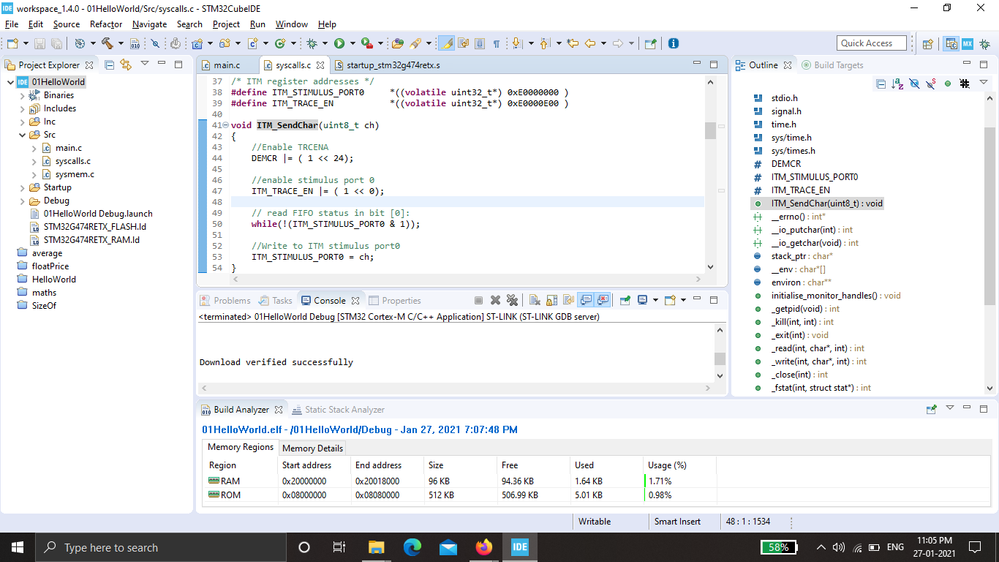Select STM32G474RETX_FLASH.ld file
The width and height of the screenshot is (999, 562).
94,227
